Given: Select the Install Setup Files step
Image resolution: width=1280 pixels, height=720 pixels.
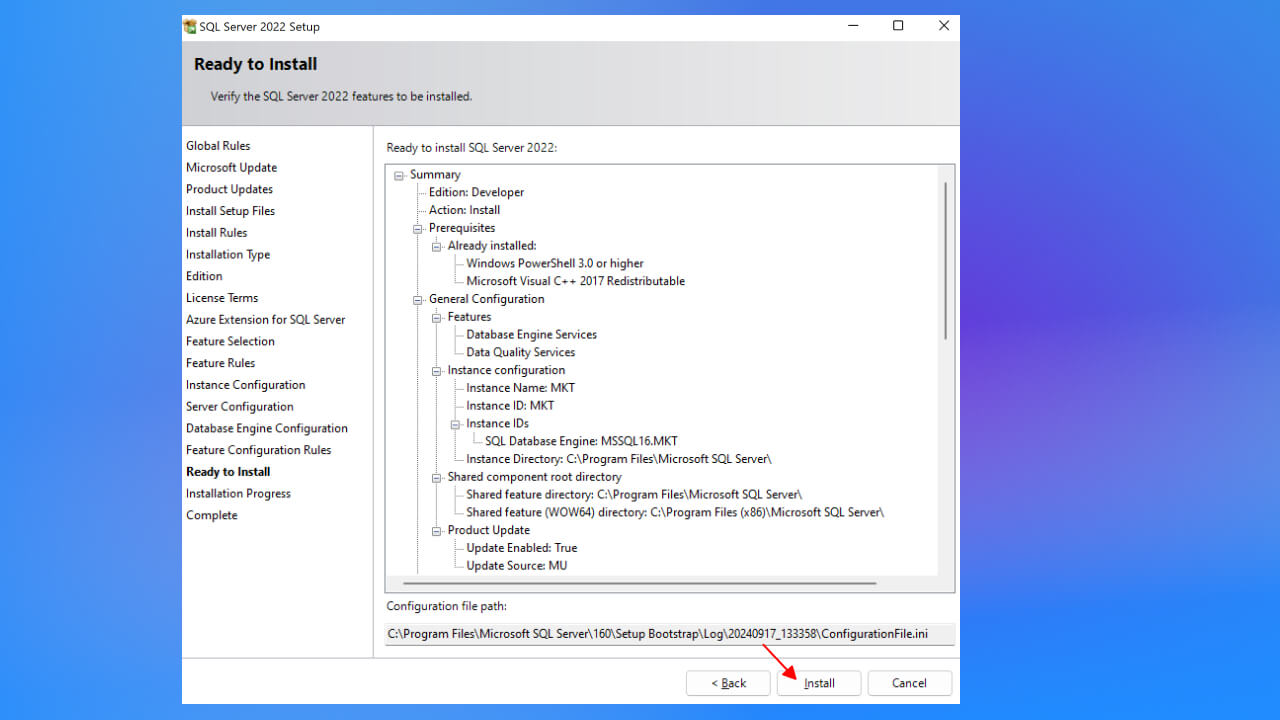Looking at the screenshot, I should [x=230, y=211].
